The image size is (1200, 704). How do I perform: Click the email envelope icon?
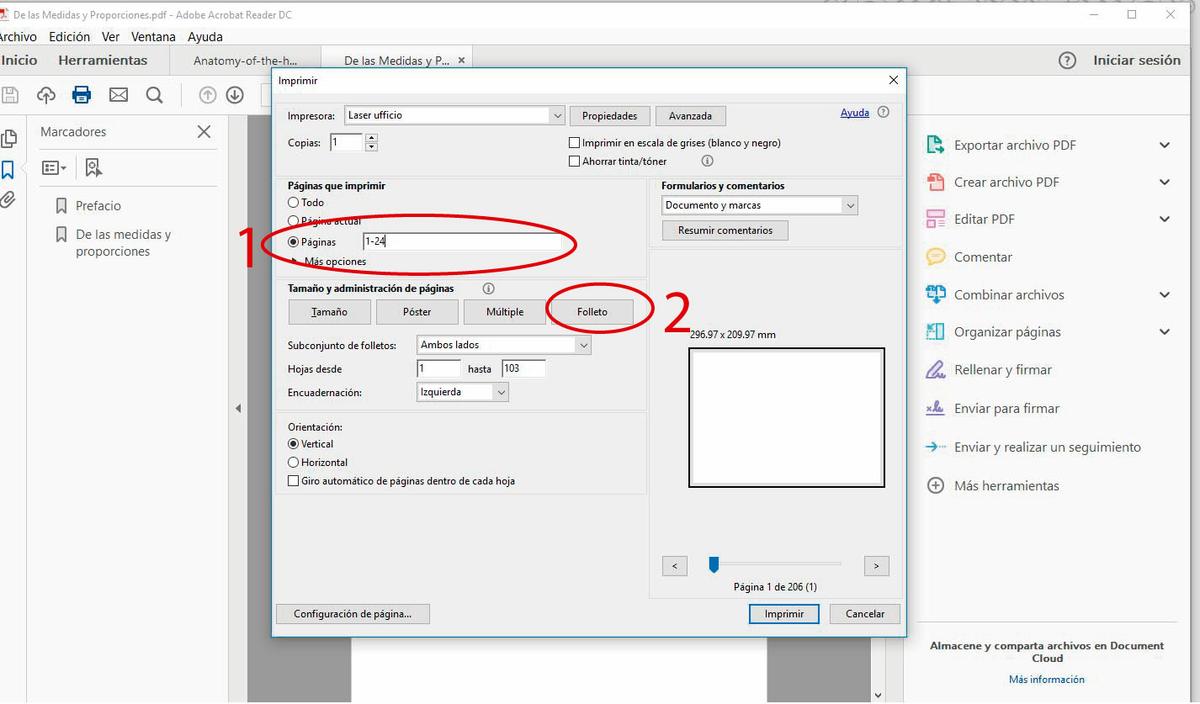(118, 95)
